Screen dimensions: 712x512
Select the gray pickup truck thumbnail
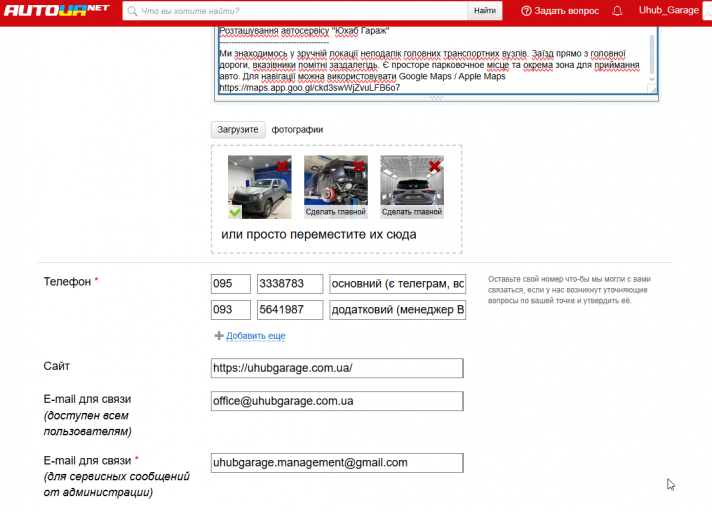260,187
